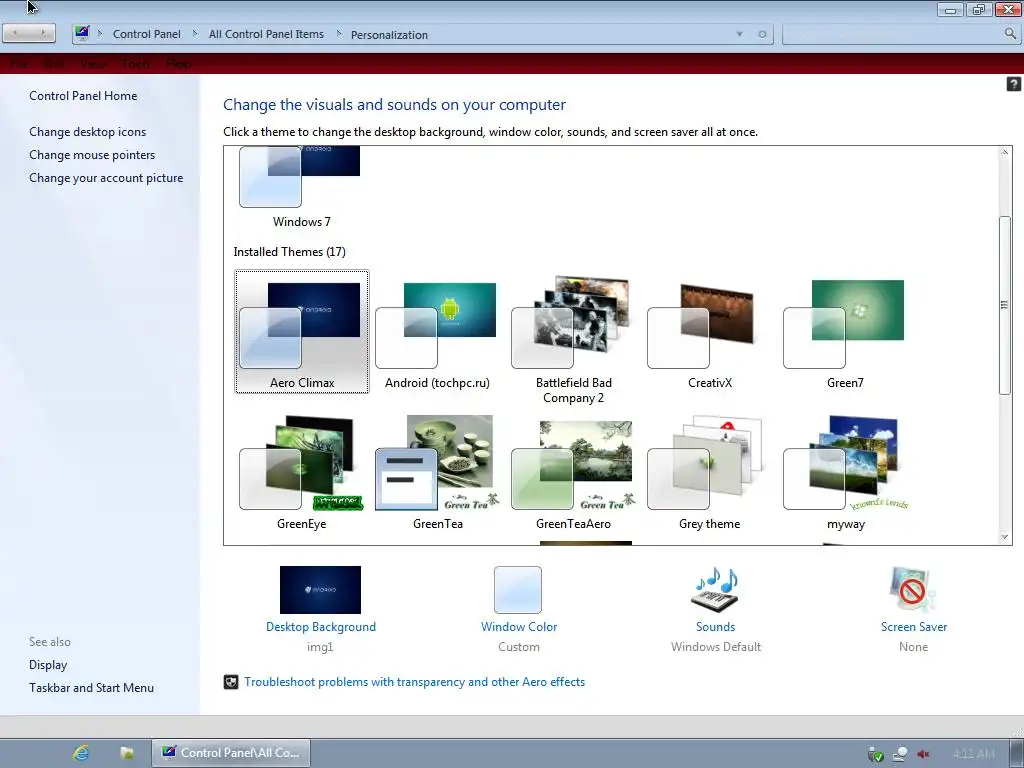Choose the Battlefield Bad Company 2 theme
This screenshot has width=1024, height=768.
[x=573, y=338]
